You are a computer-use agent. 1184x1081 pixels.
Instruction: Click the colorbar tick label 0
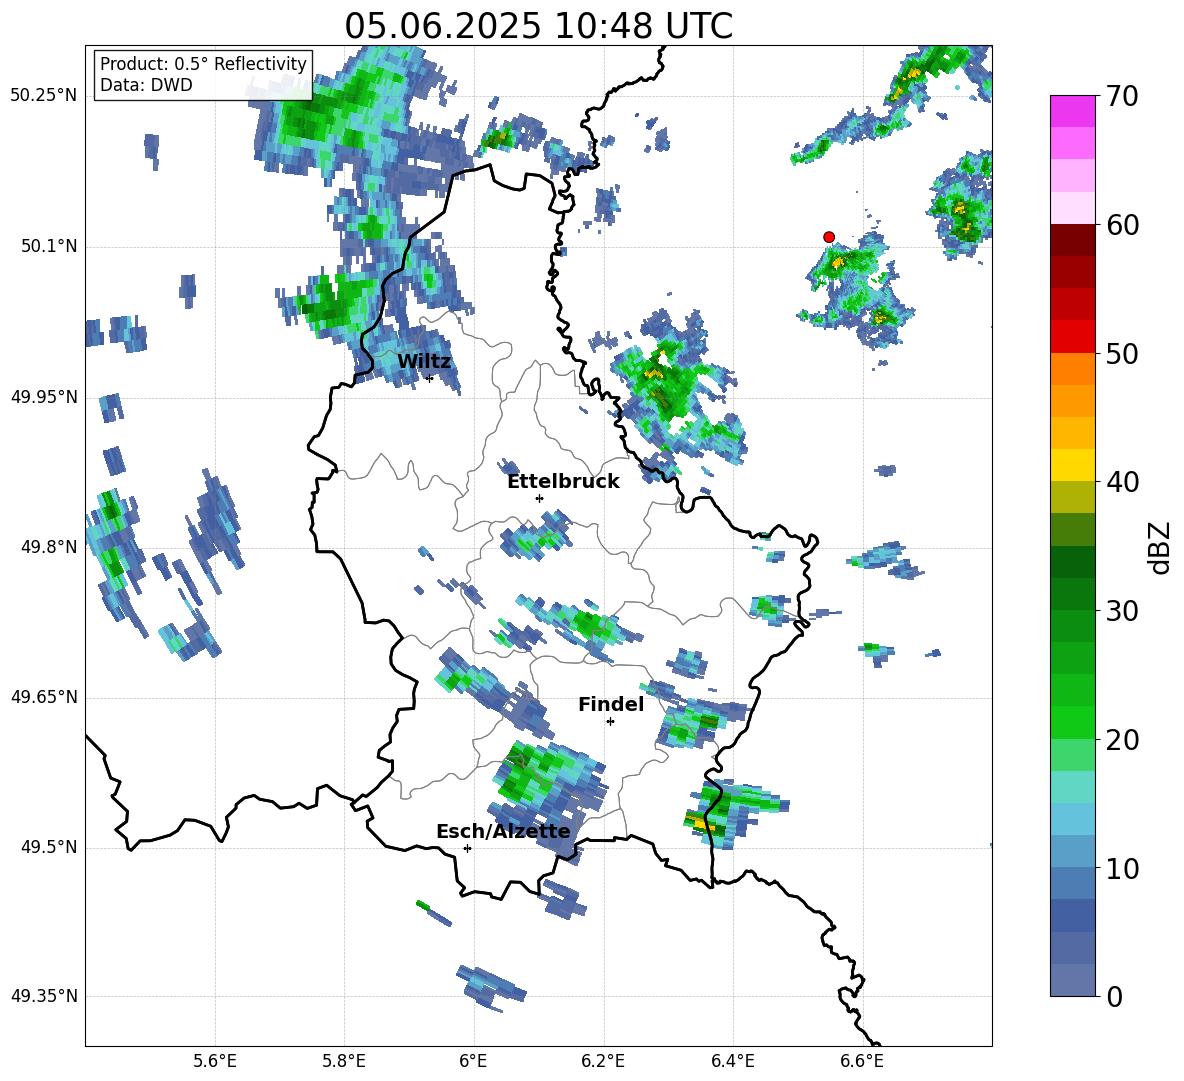click(x=1114, y=996)
